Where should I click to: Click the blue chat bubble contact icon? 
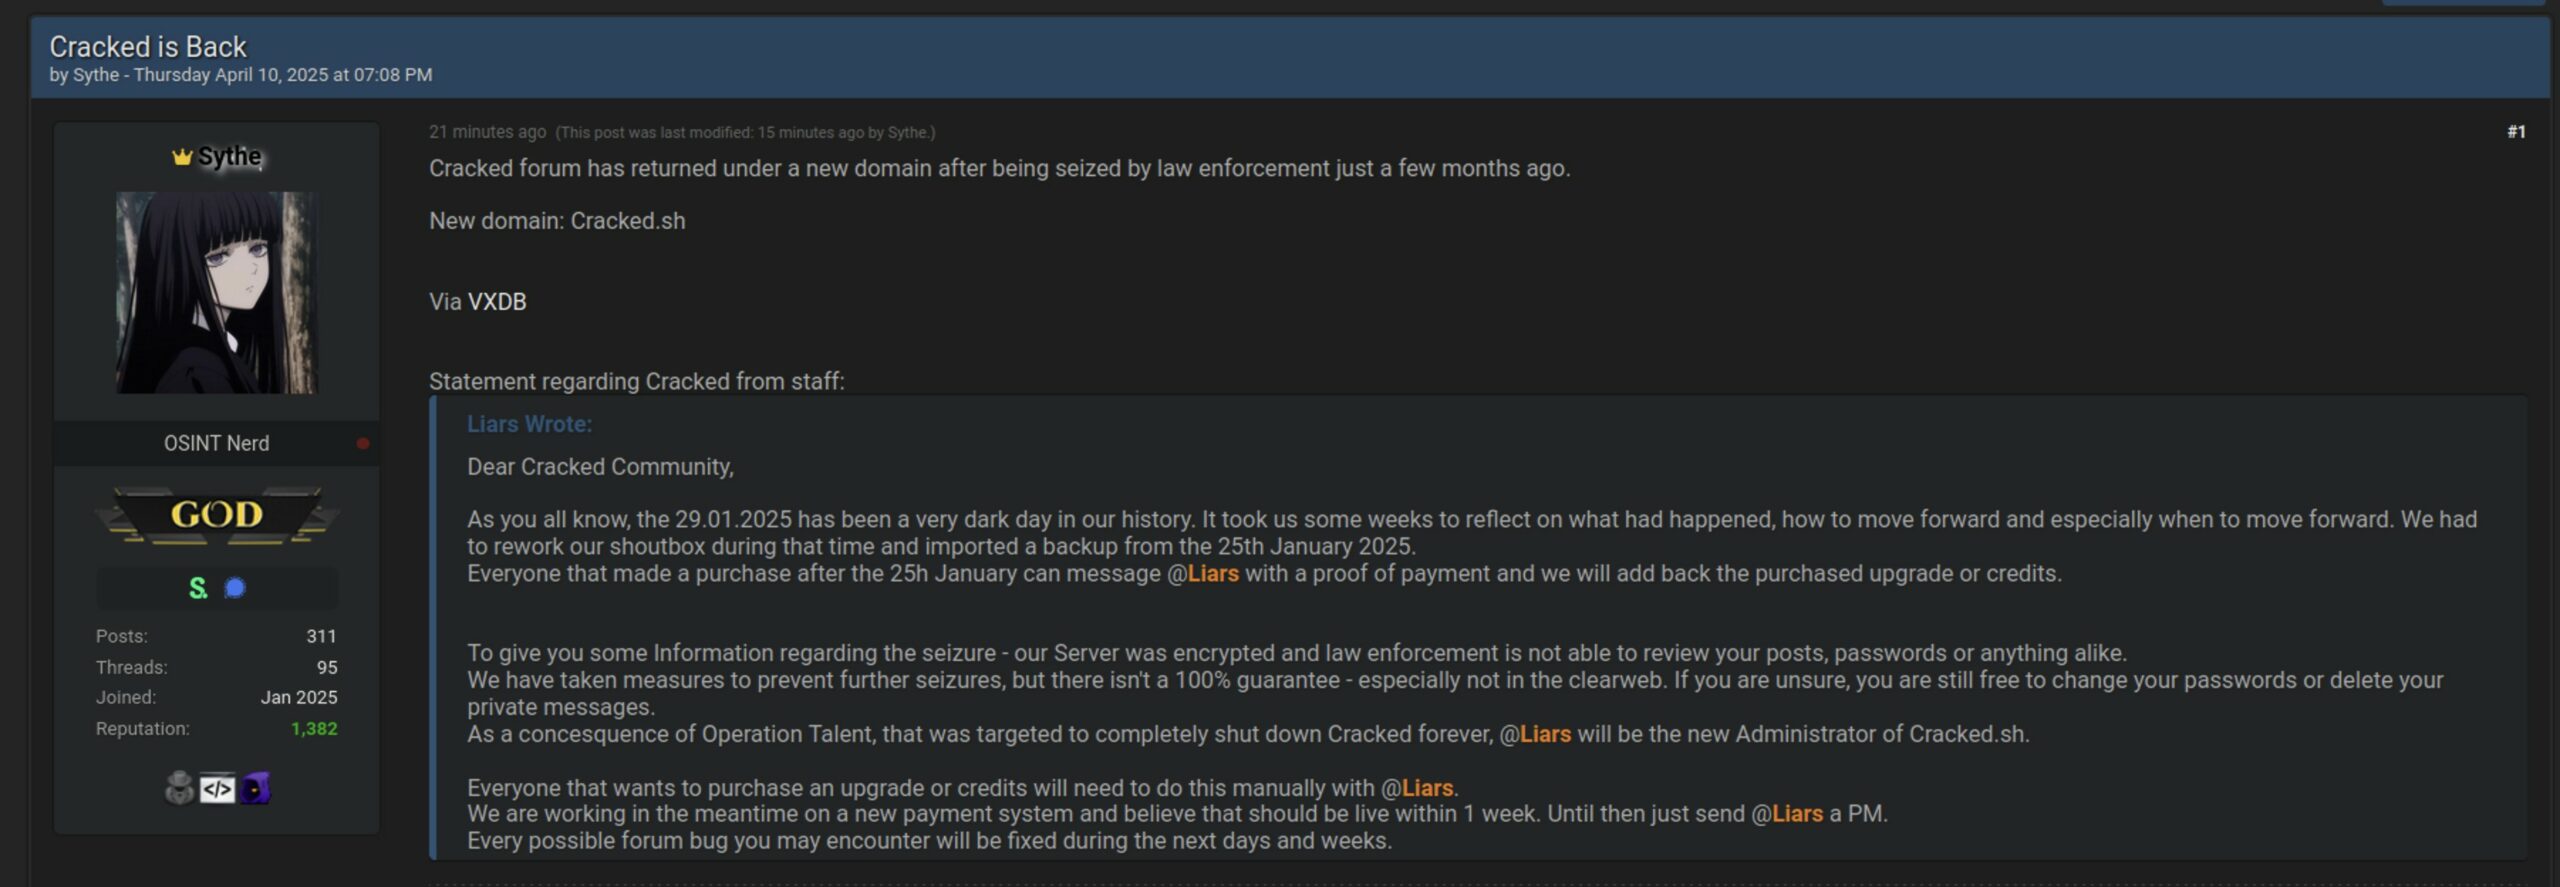click(x=235, y=588)
